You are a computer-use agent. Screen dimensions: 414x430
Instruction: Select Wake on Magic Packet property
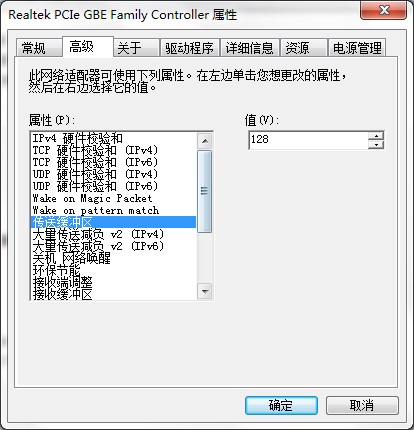pyautogui.click(x=113, y=198)
